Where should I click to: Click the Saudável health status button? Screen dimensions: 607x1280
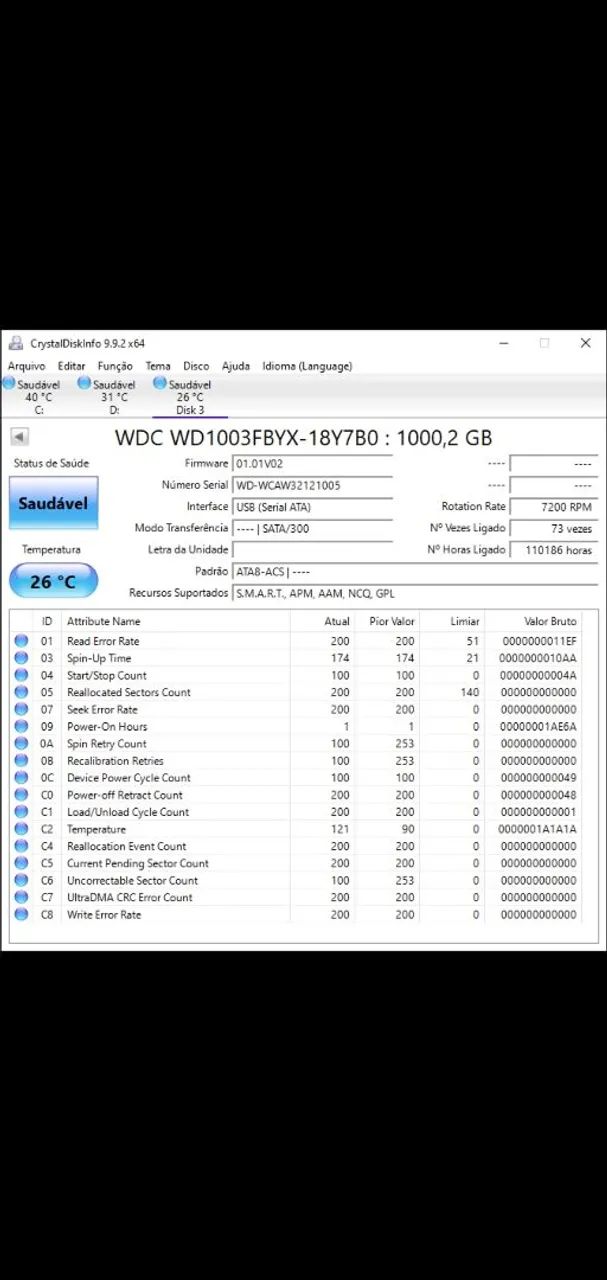[53, 503]
